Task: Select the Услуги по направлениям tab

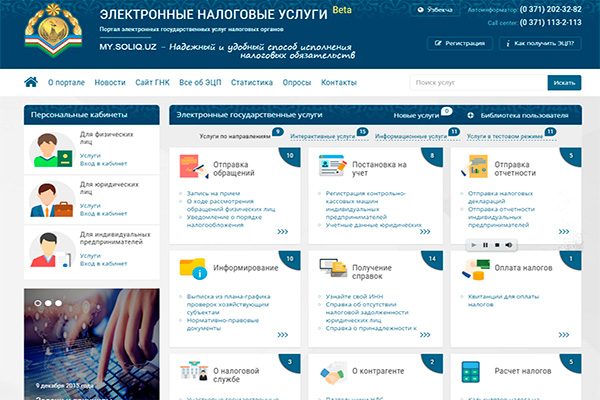Action: click(235, 136)
